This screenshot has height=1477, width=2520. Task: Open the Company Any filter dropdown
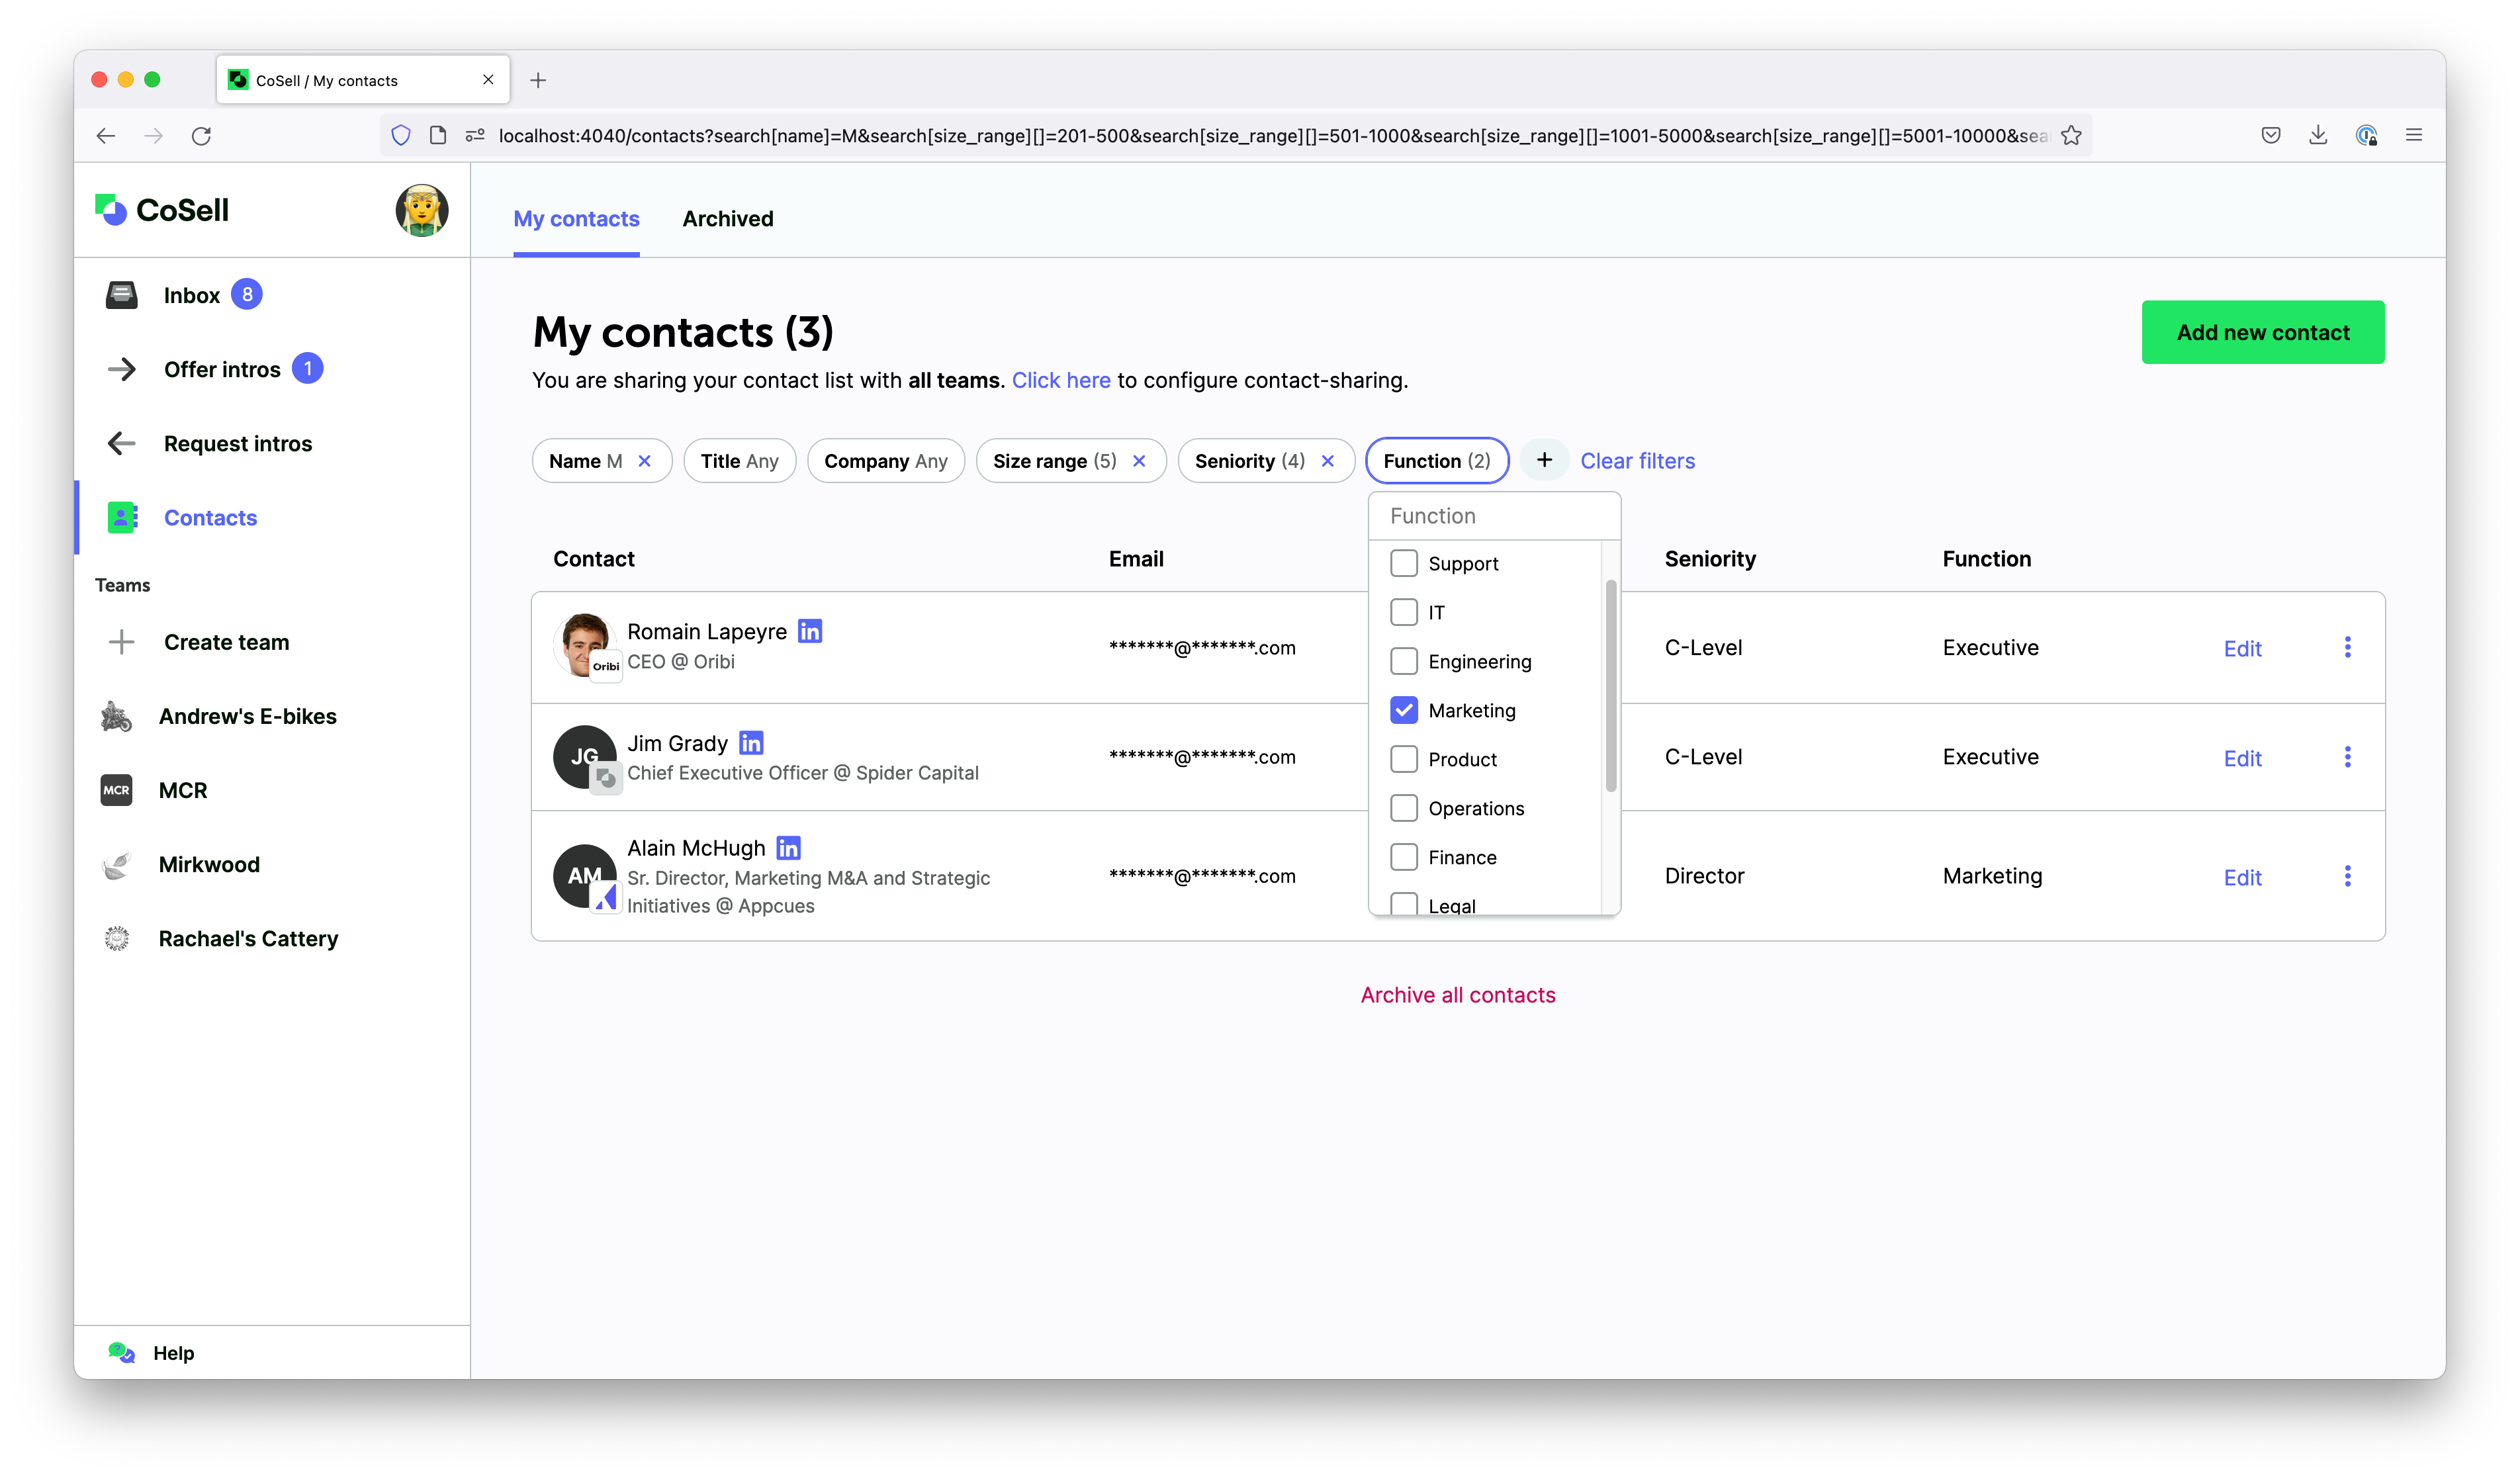click(x=885, y=461)
